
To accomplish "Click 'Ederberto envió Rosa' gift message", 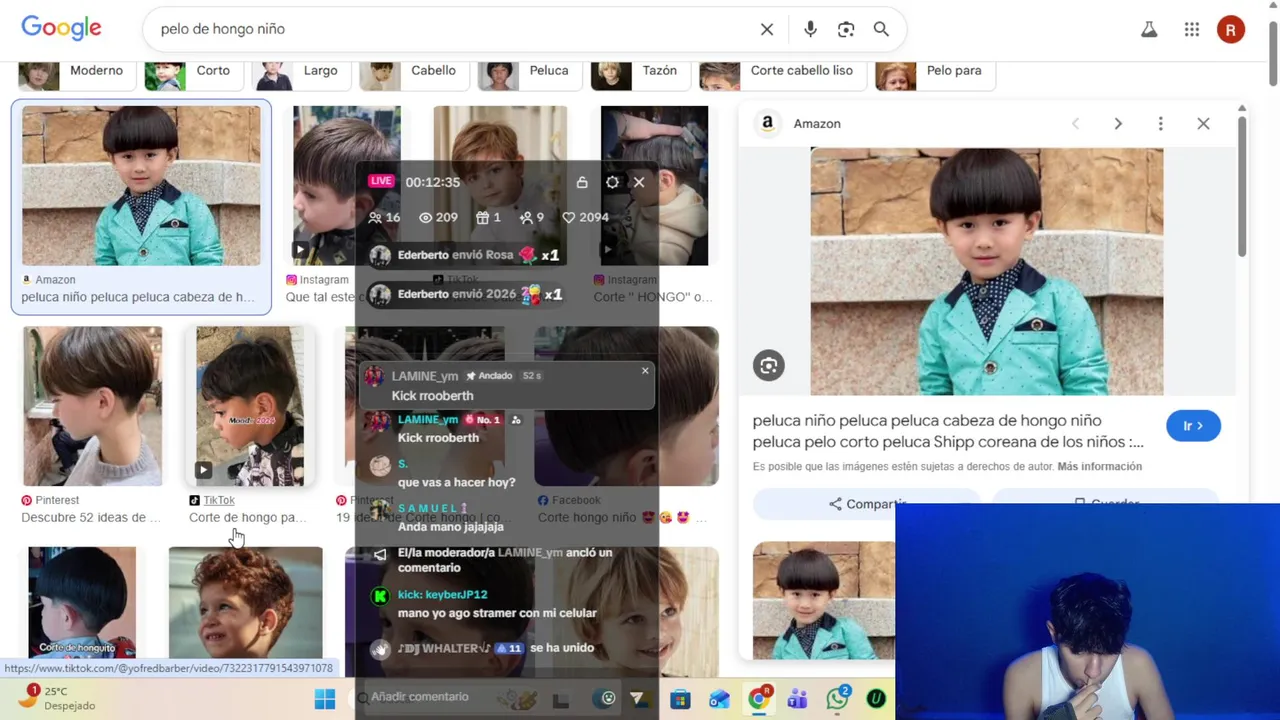I will point(465,255).
